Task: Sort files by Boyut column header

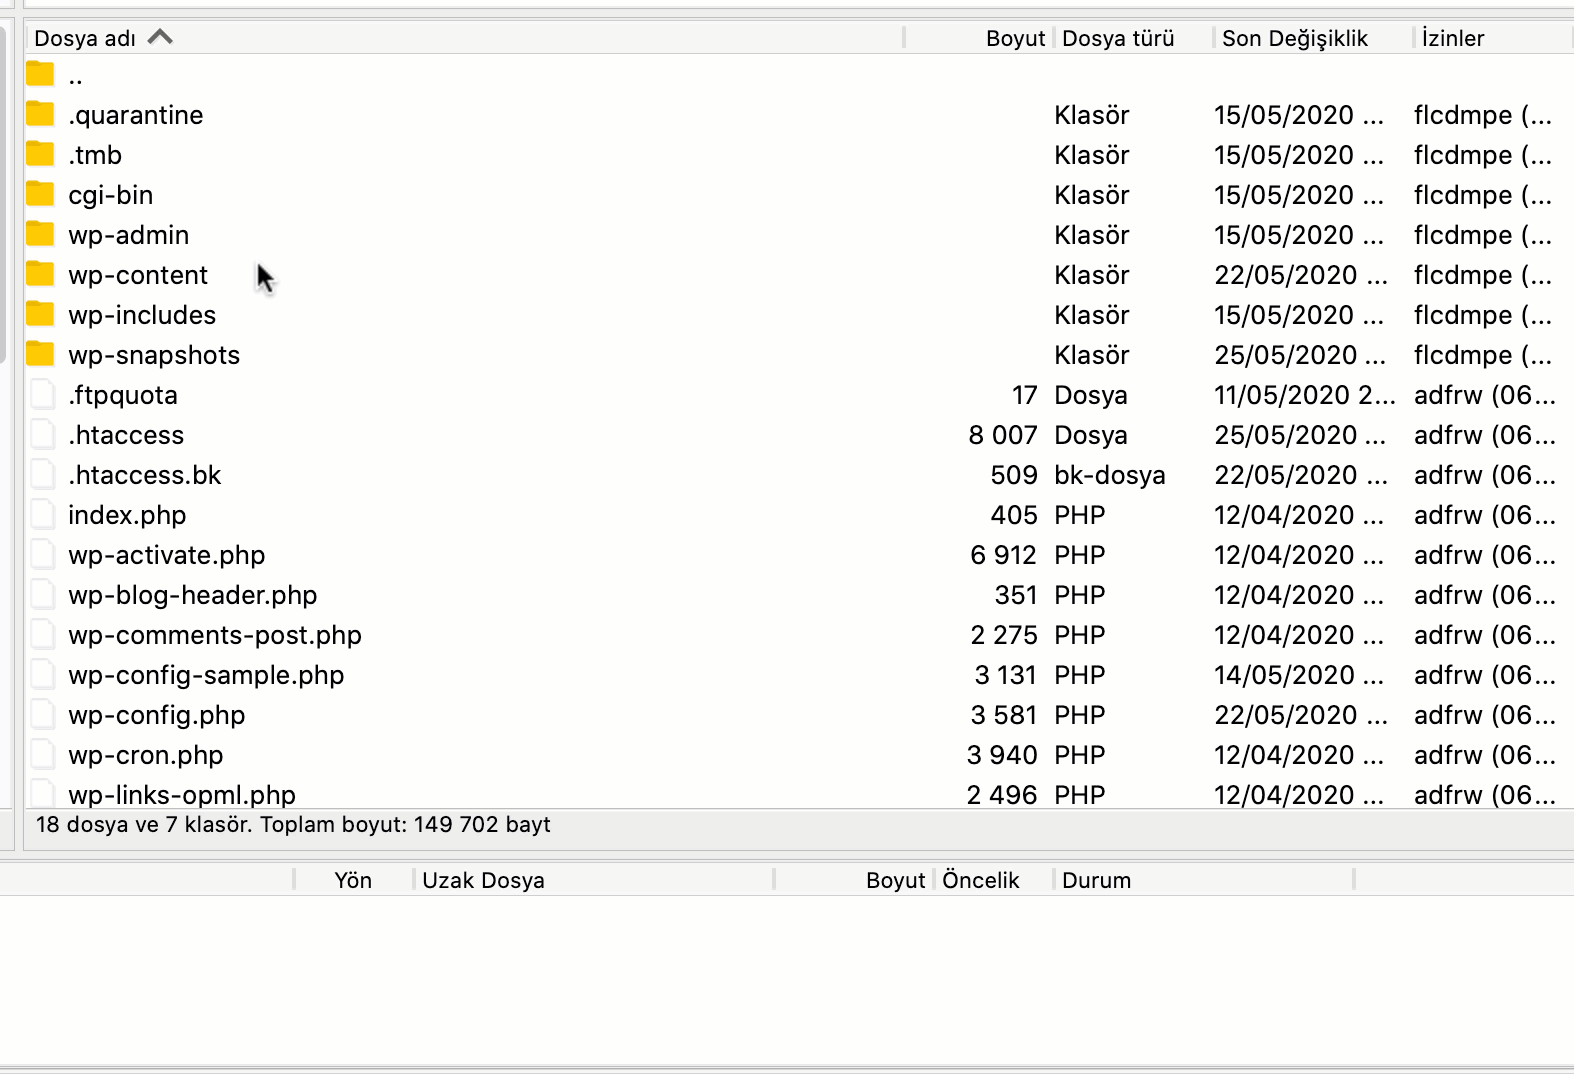Action: click(x=1014, y=38)
